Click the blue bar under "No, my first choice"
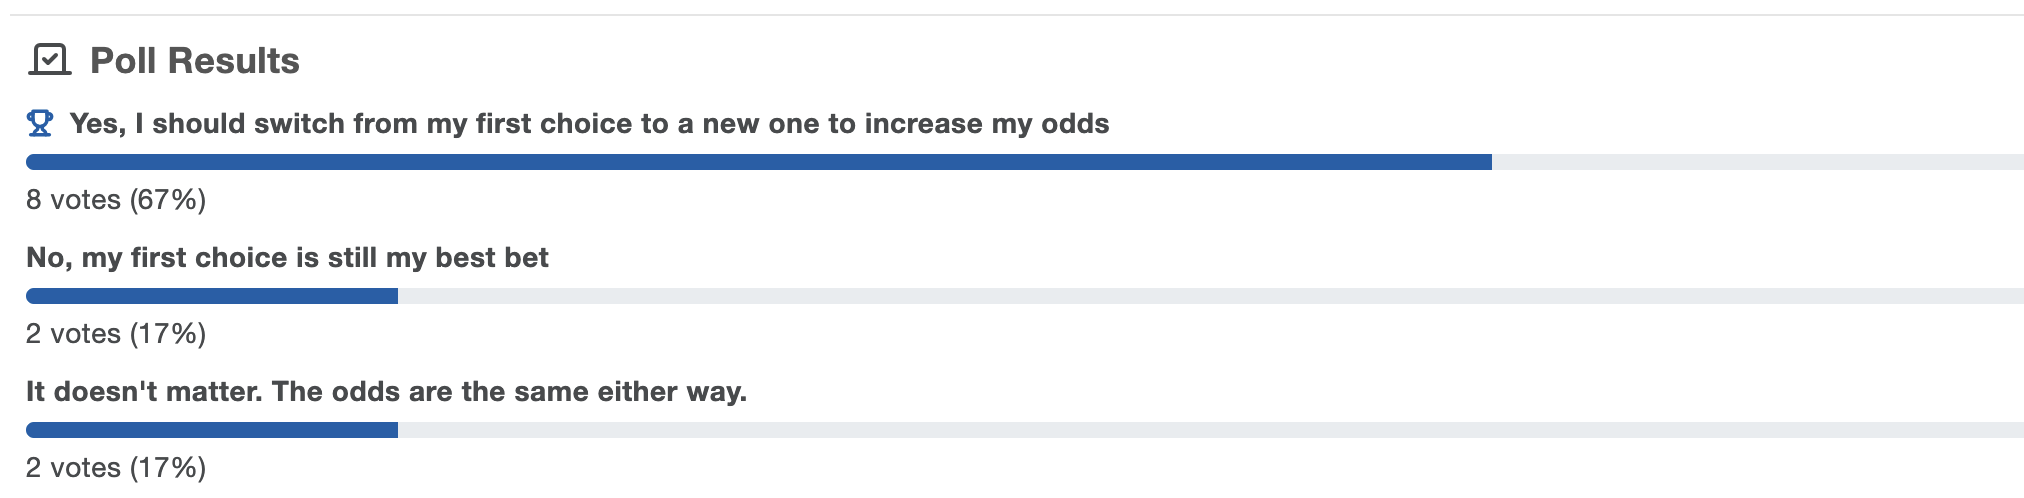The height and width of the screenshot is (498, 2024). (x=212, y=296)
